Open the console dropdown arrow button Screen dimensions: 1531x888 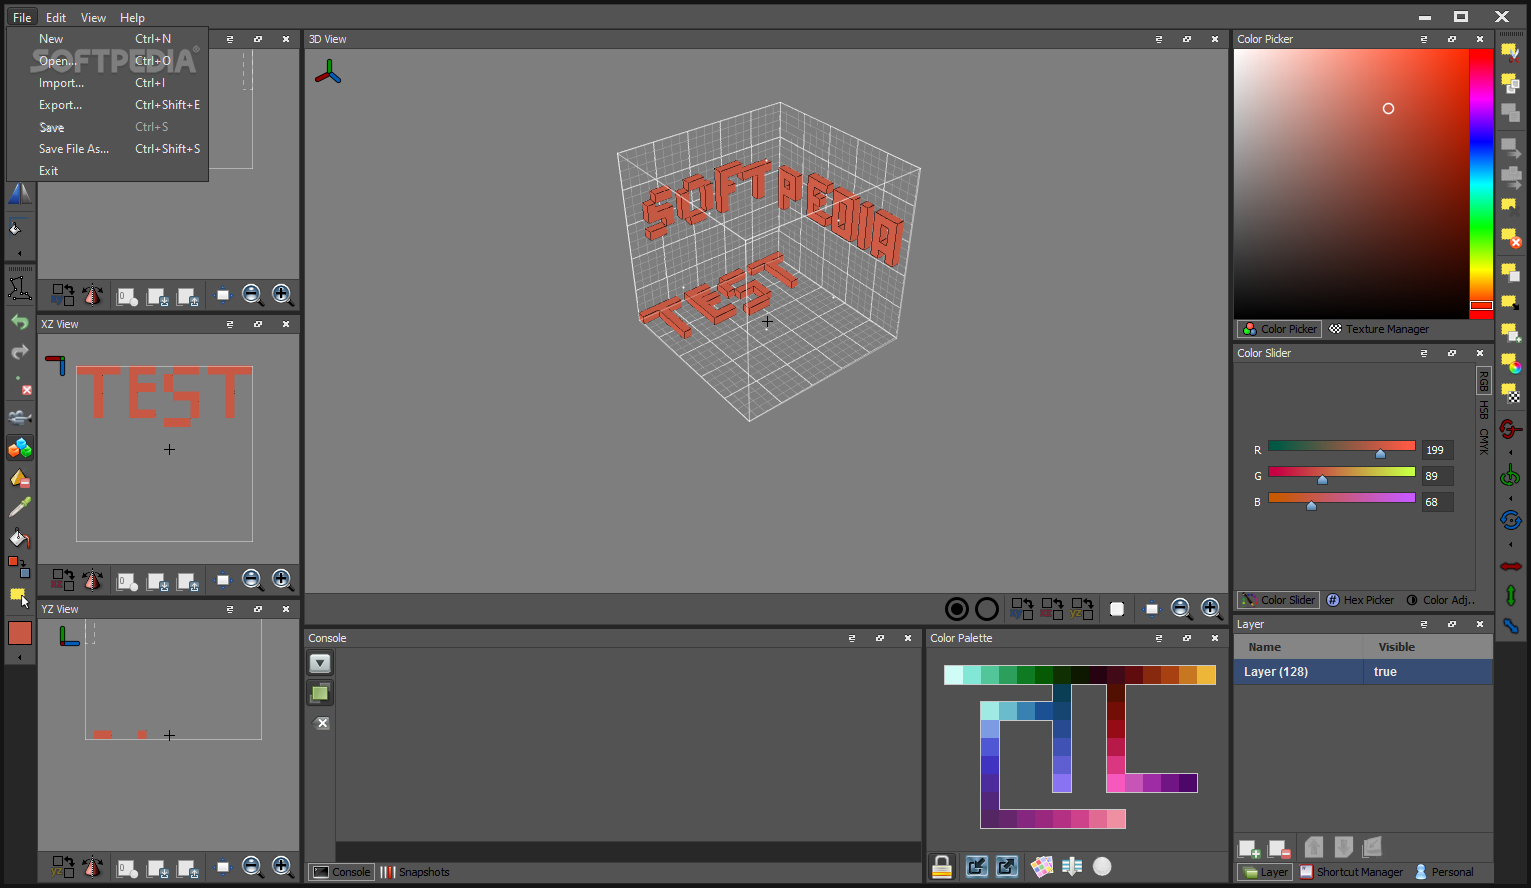(x=320, y=663)
